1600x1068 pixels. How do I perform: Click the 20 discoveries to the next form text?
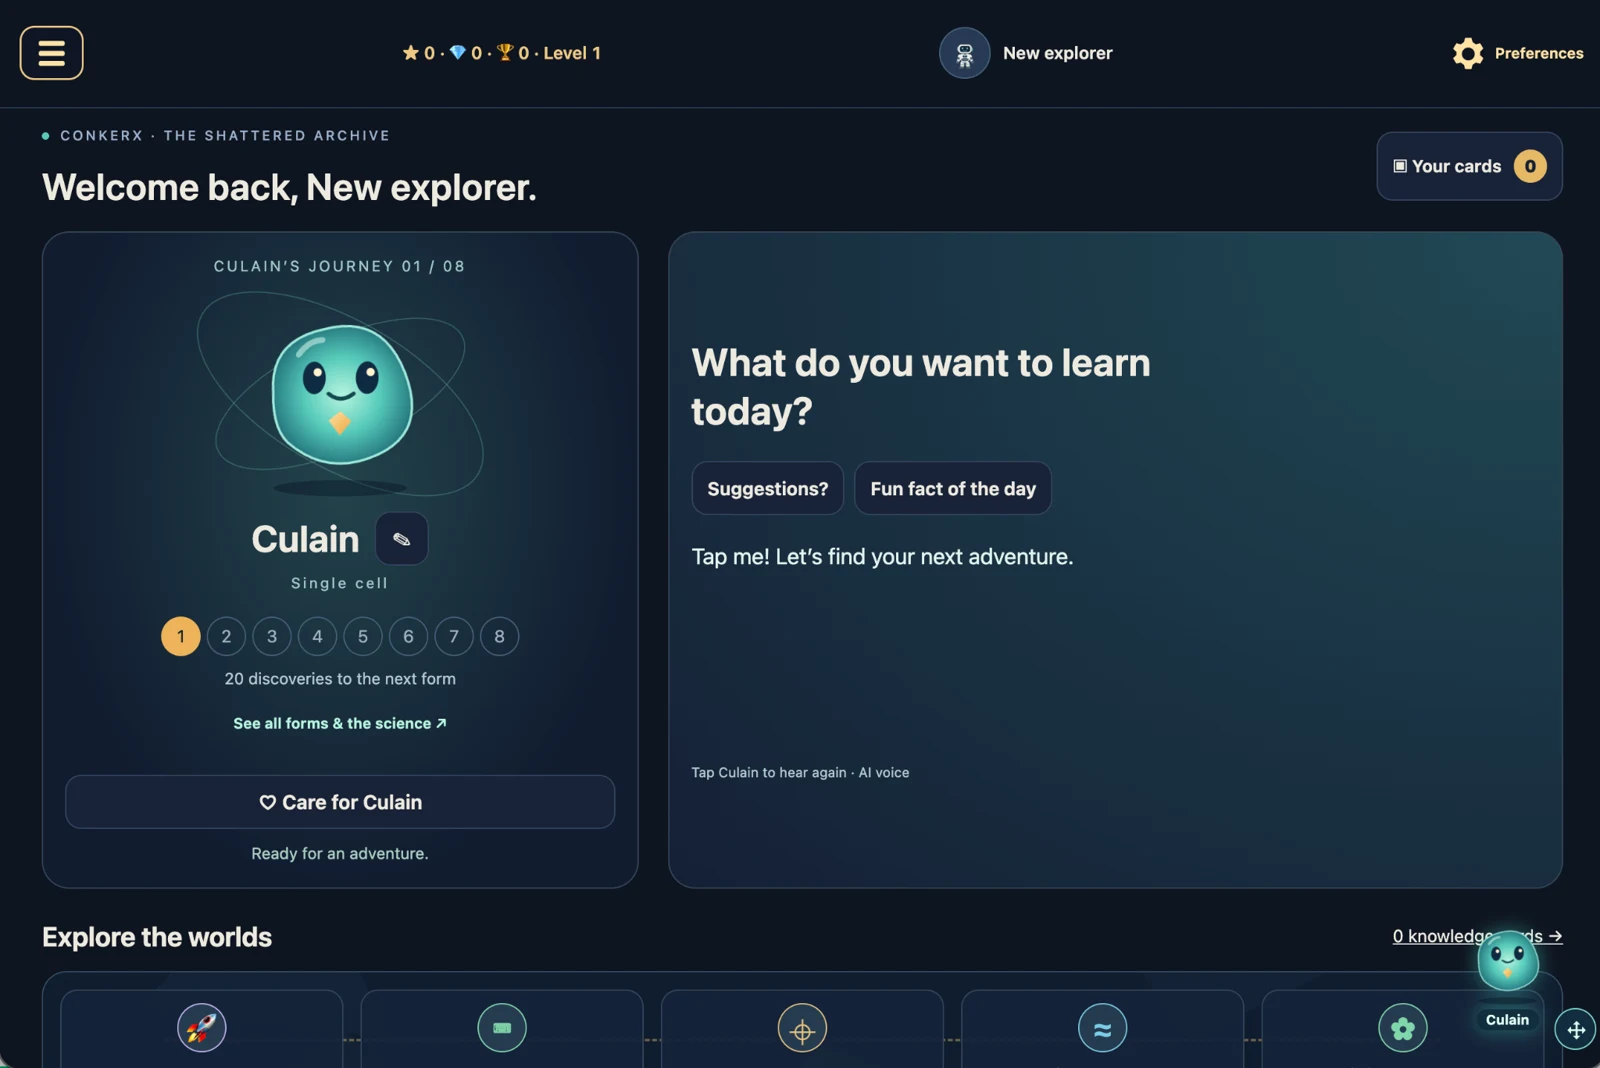click(340, 678)
